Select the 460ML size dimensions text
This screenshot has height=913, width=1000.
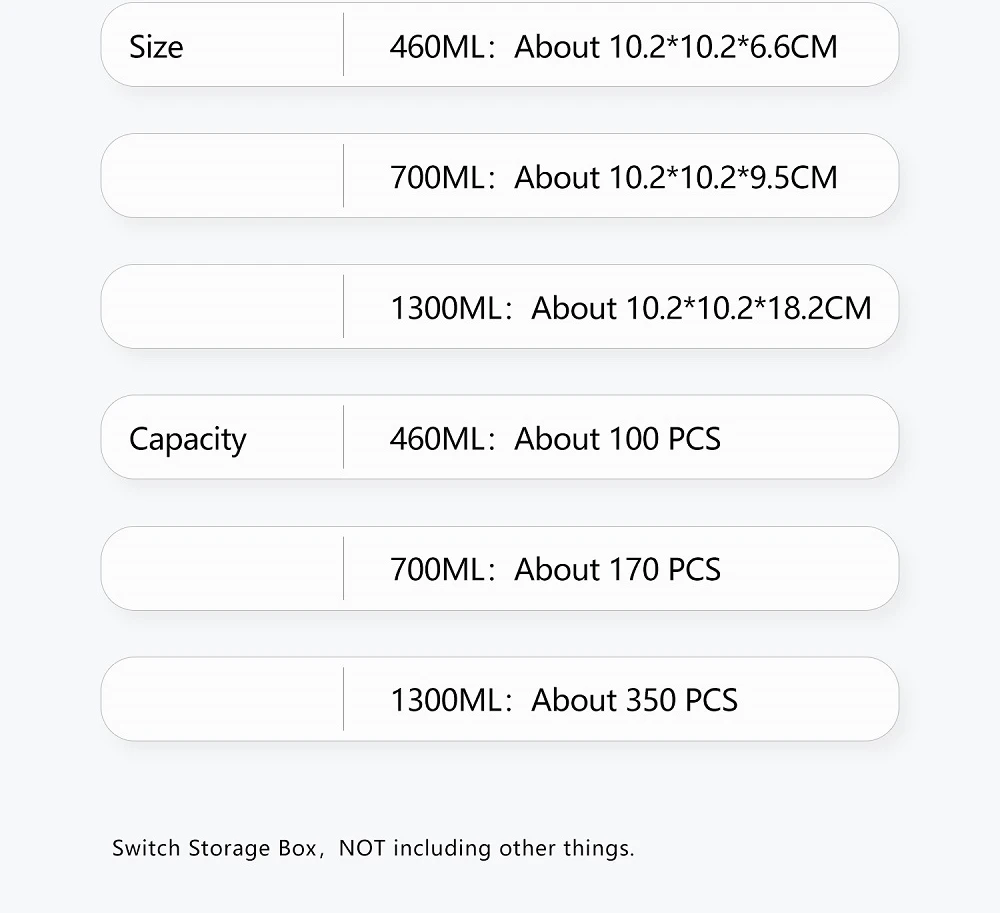614,47
